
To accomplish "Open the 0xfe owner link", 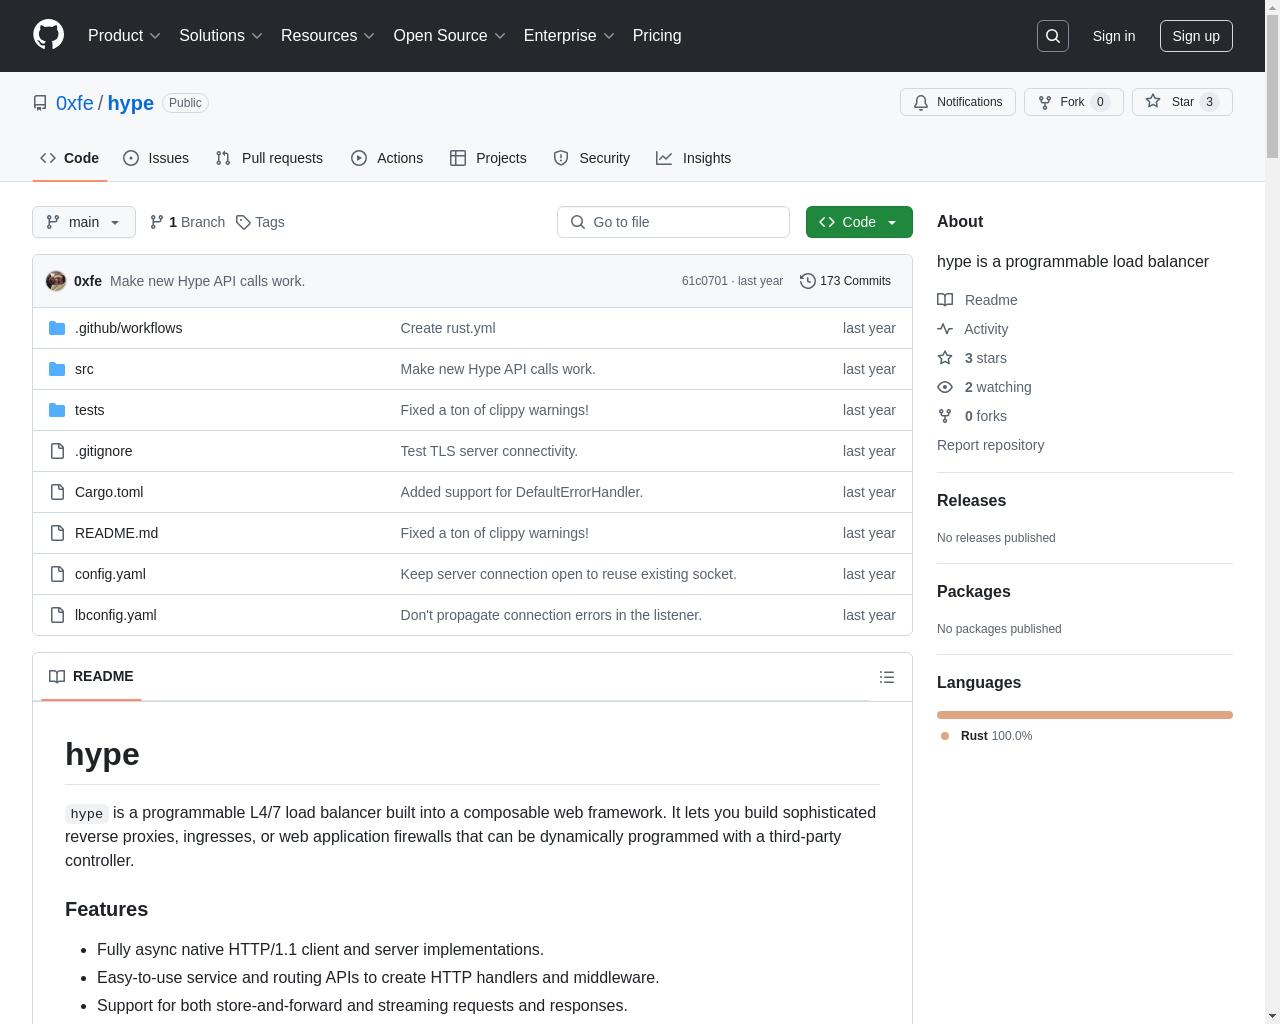I will point(75,103).
